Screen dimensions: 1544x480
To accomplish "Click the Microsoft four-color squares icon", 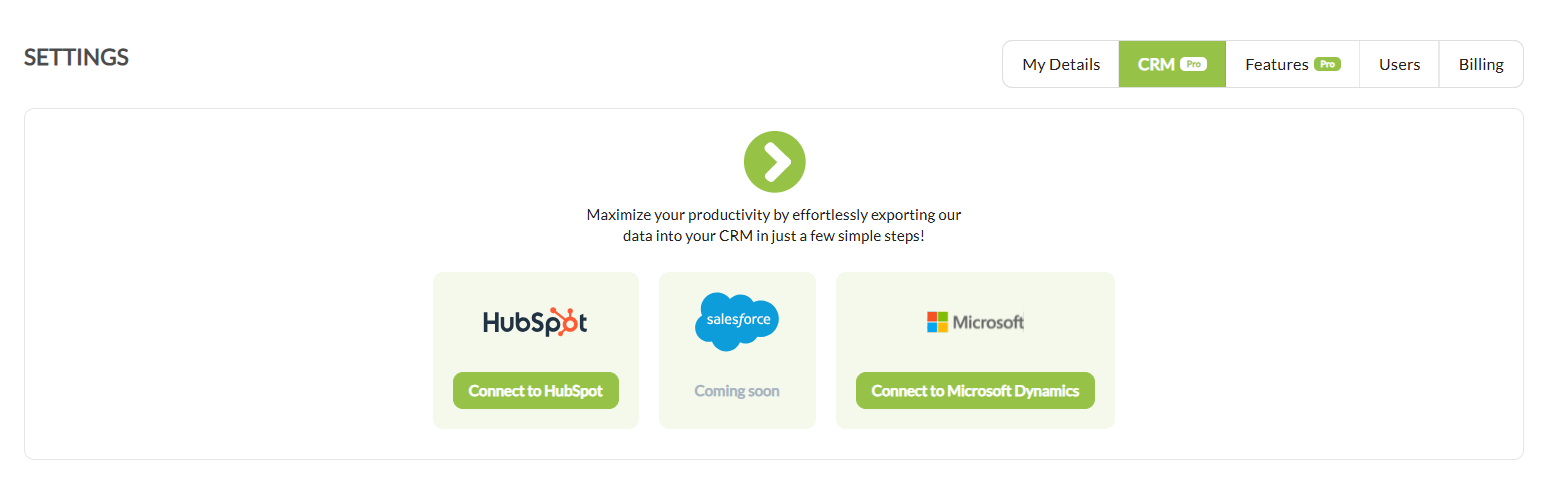I will coord(937,322).
